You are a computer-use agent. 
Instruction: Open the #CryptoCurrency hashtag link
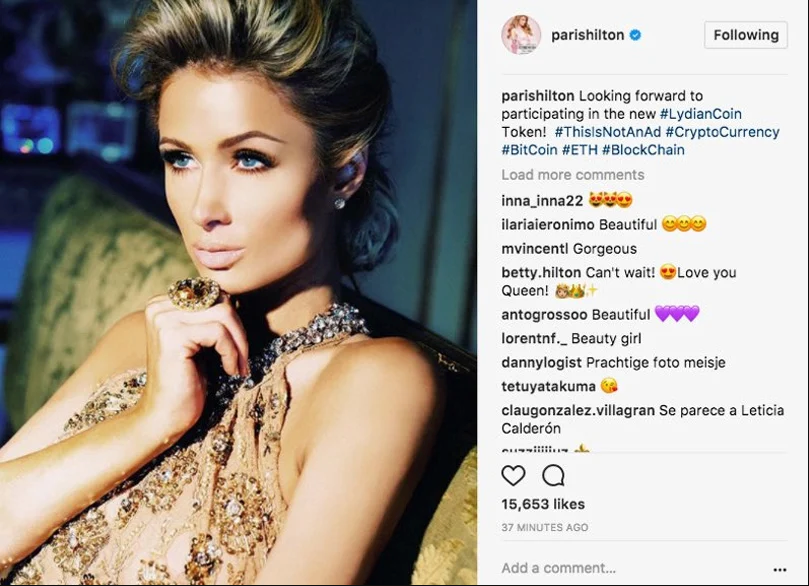point(722,132)
